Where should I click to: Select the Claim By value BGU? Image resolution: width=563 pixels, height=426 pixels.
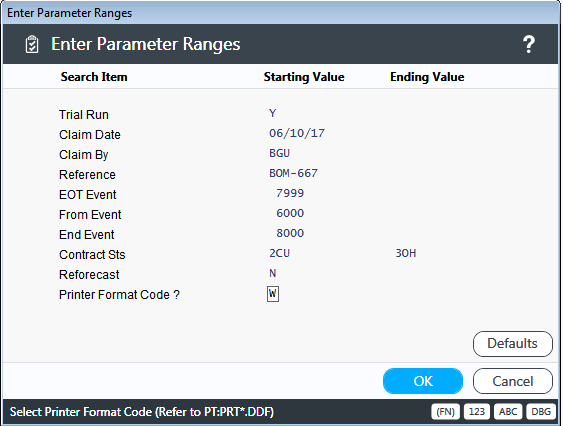click(279, 153)
